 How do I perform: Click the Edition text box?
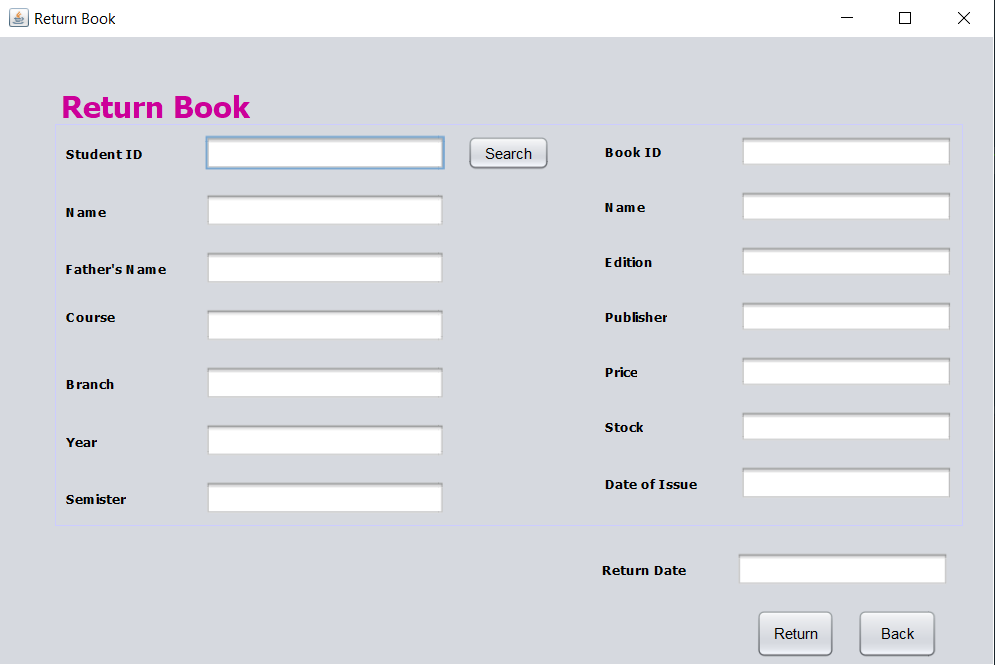[845, 262]
